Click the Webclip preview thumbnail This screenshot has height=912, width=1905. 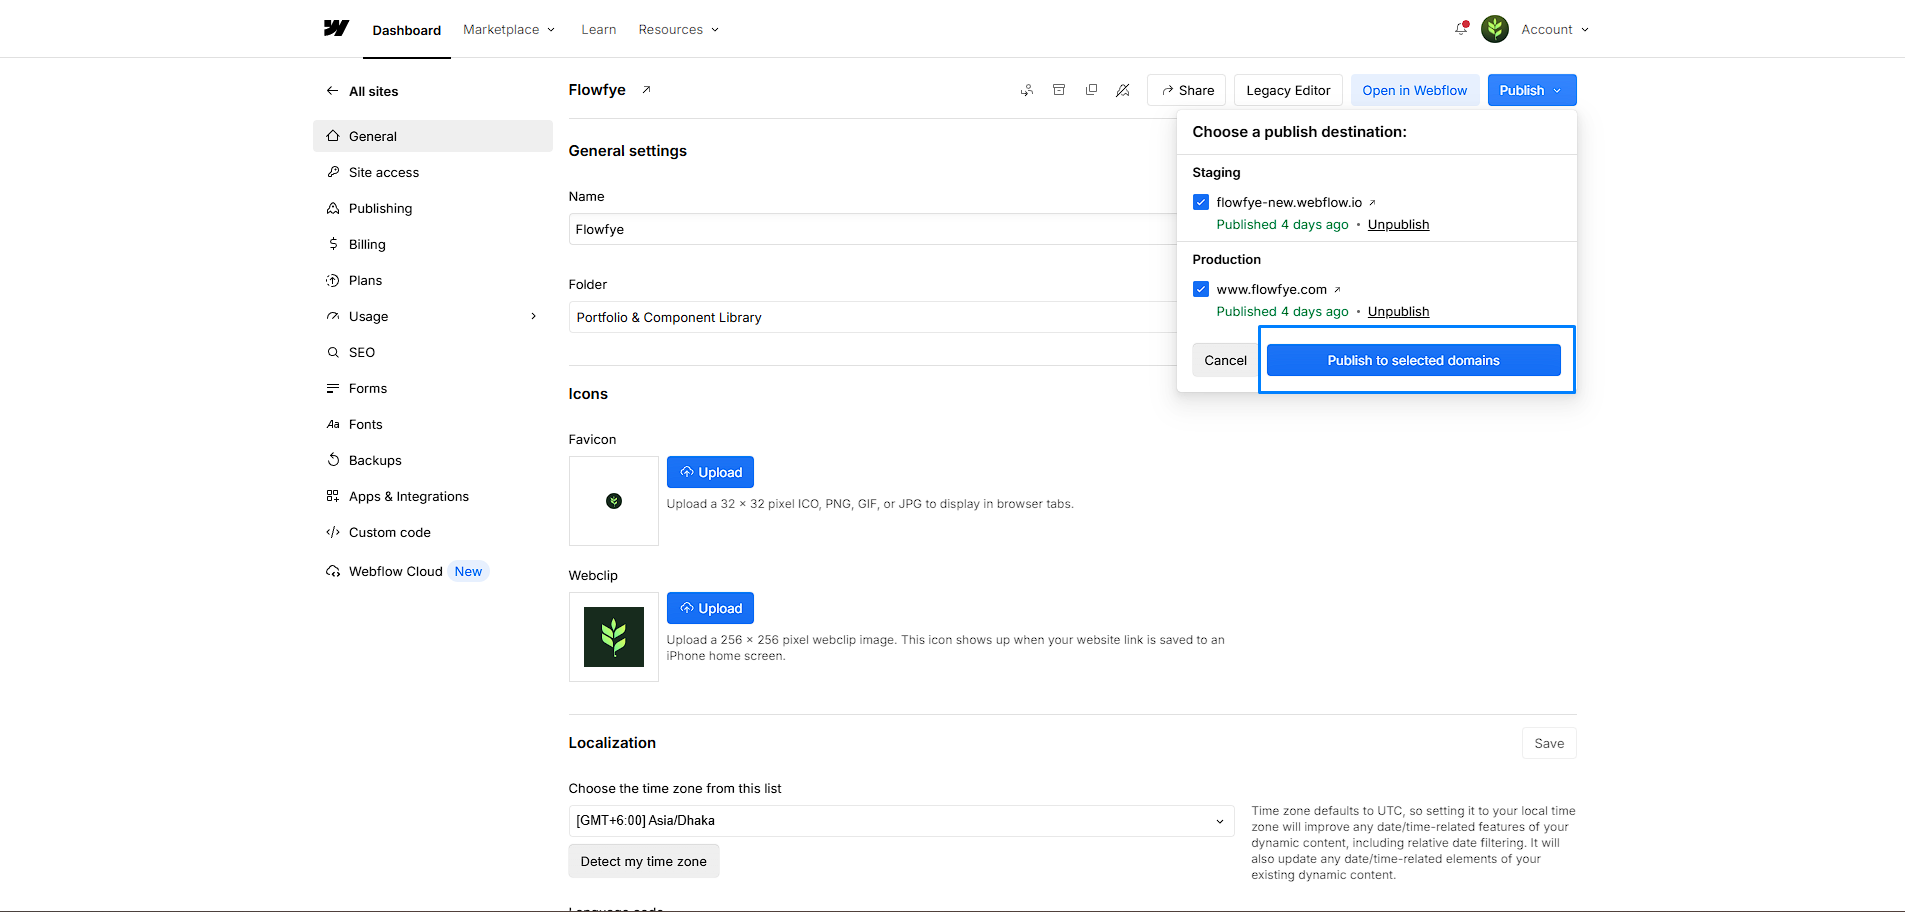coord(614,637)
